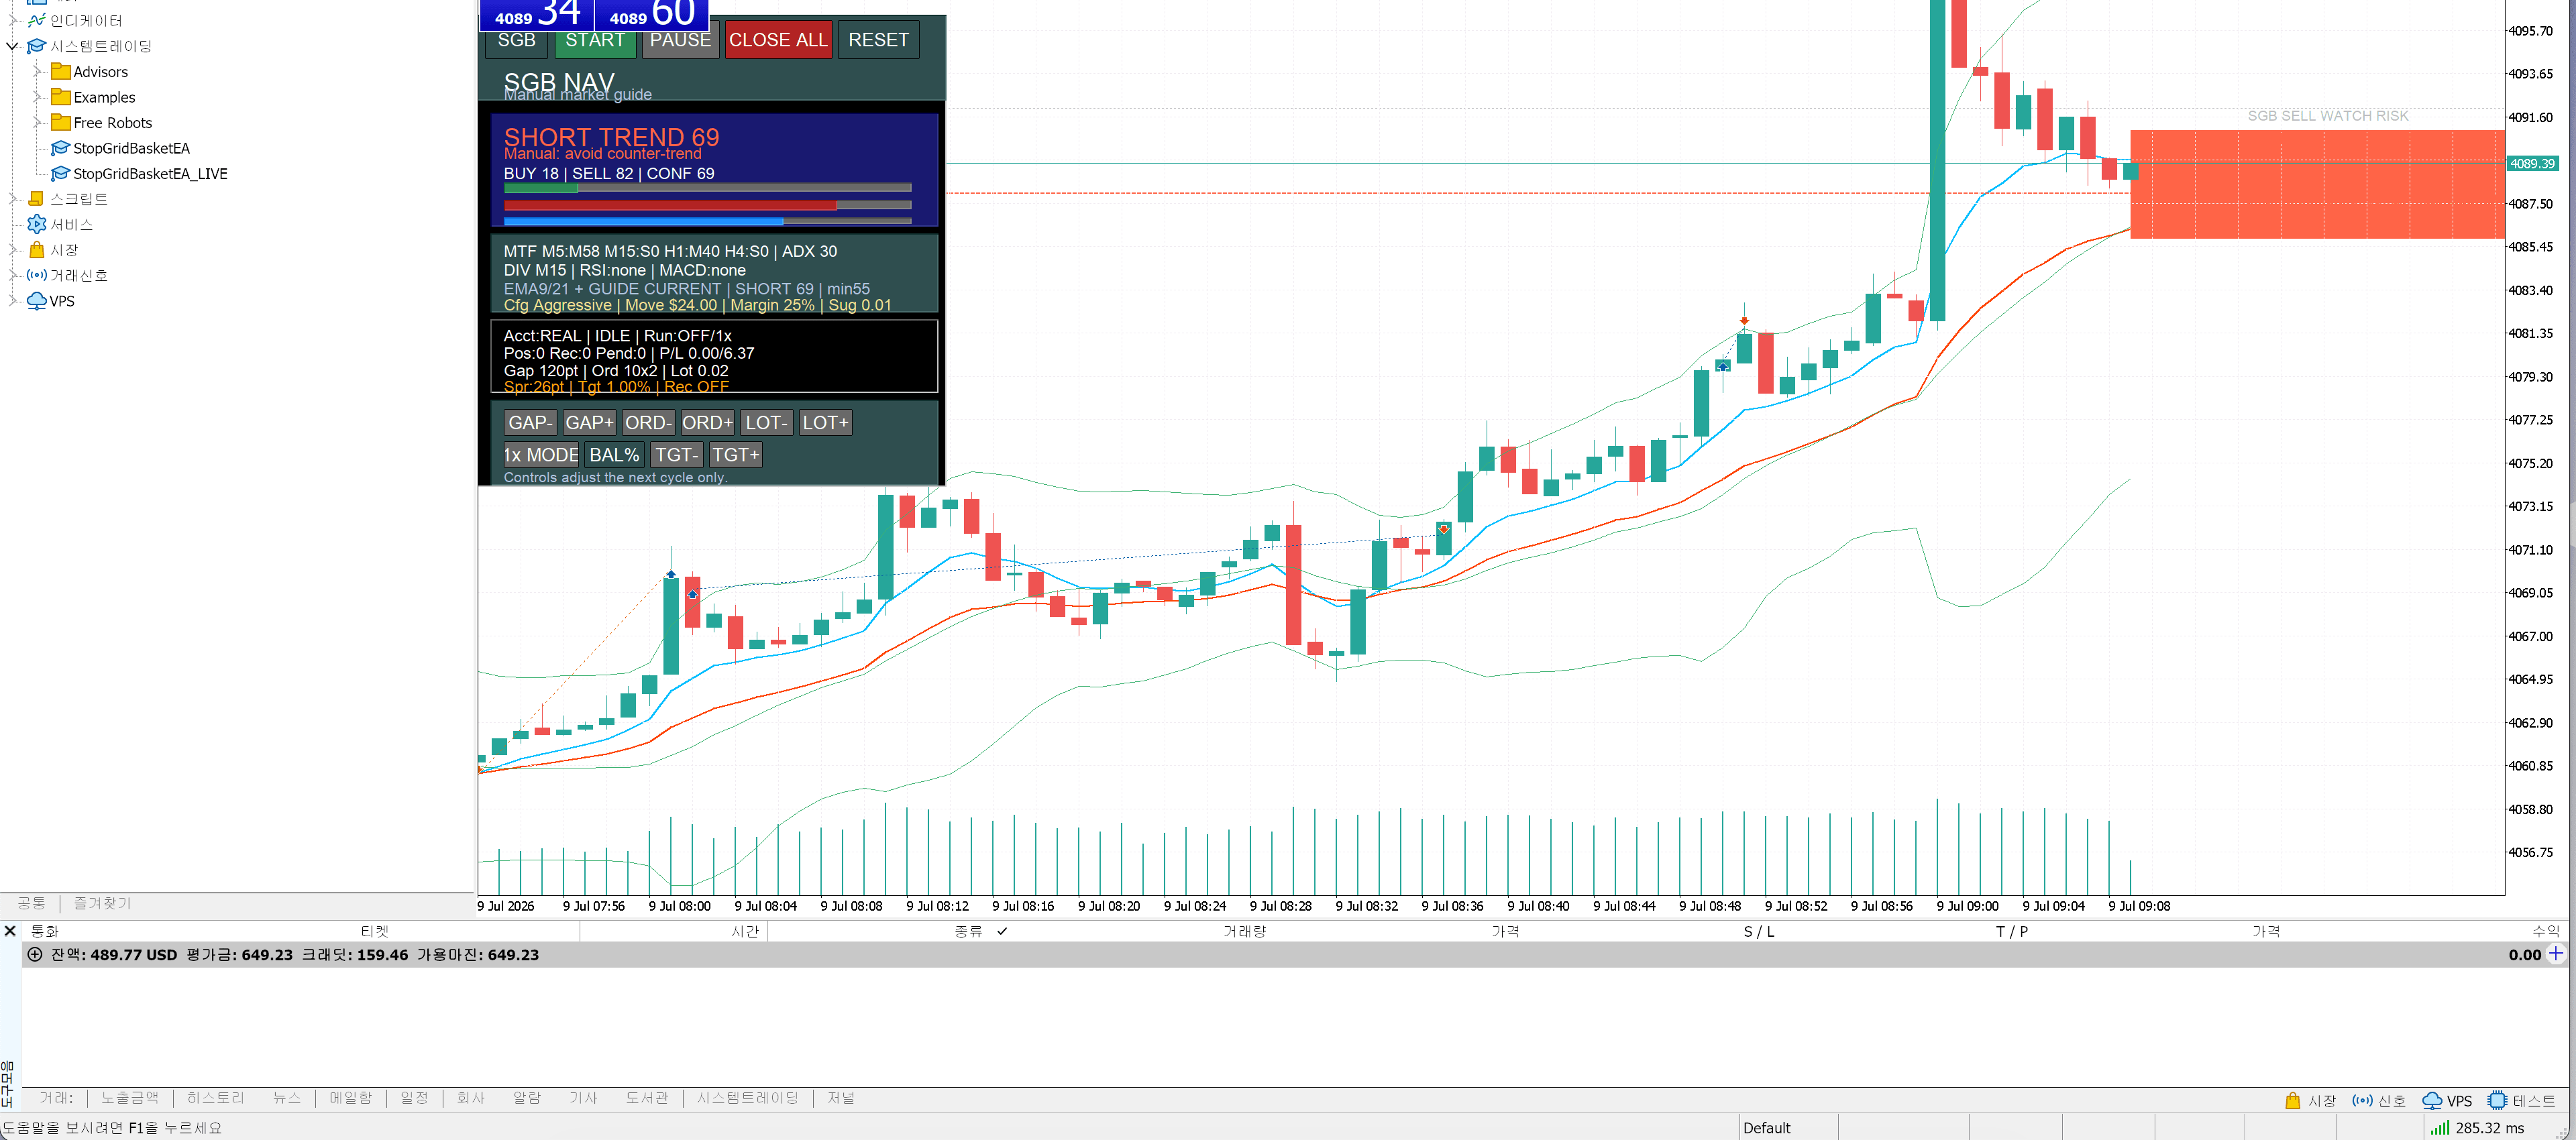Screen dimensions: 2576x1140
Task: Select StopGridBasketEA expert icon
Action: [60, 148]
